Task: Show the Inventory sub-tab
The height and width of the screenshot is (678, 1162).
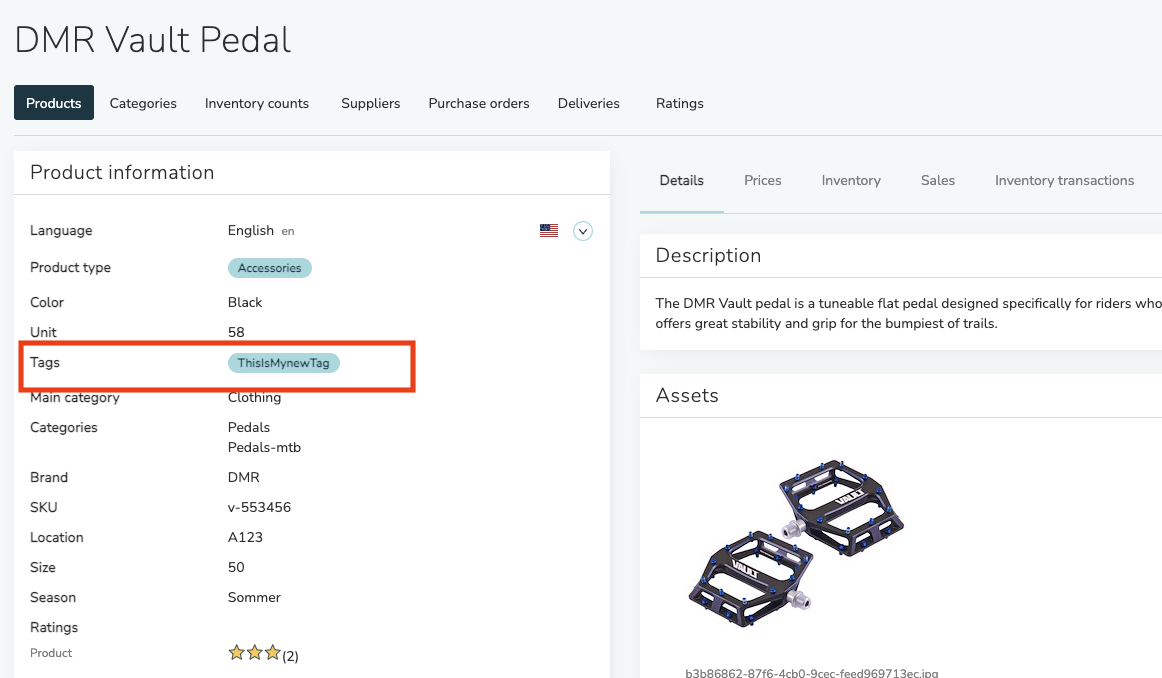Action: [x=851, y=180]
